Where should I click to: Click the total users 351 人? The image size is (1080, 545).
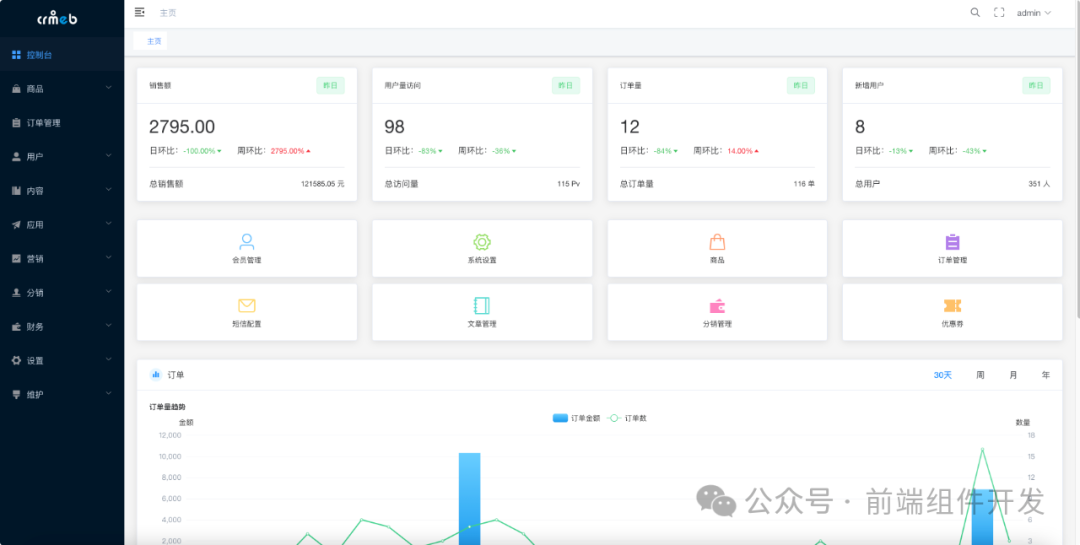coord(1039,184)
